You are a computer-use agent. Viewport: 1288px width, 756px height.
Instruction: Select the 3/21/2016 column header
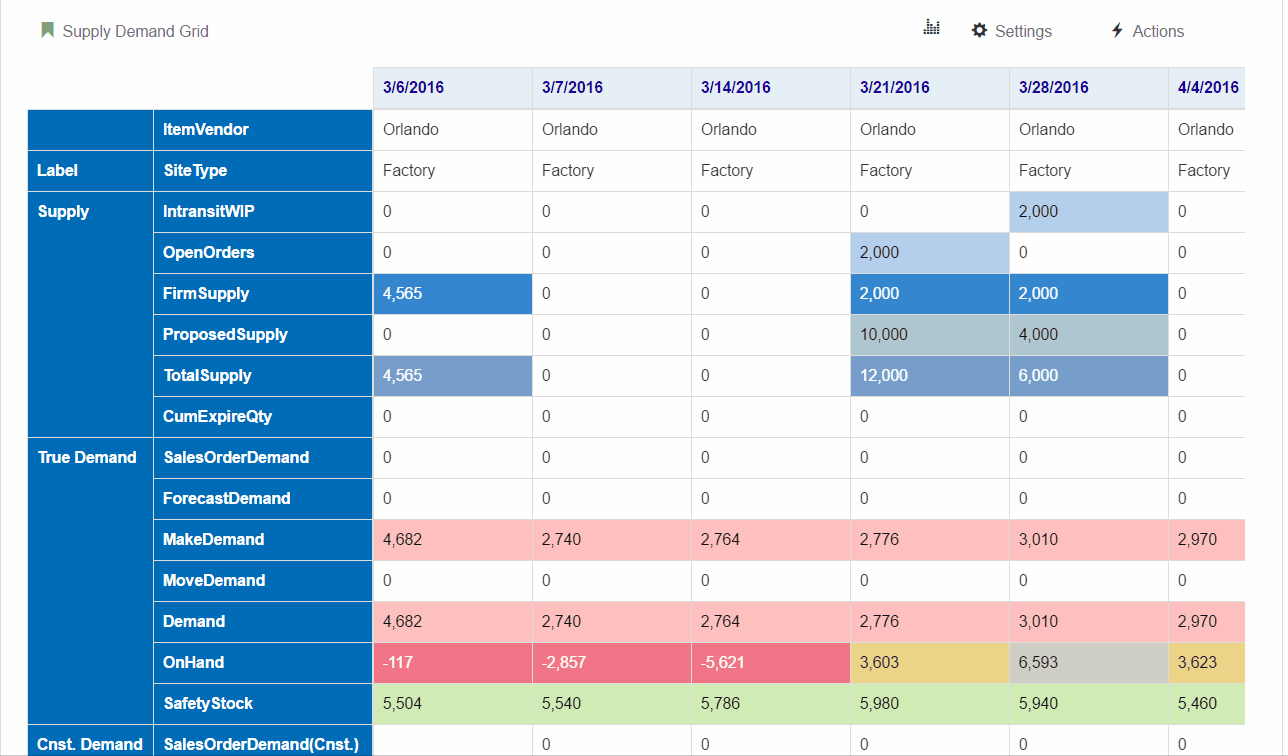(x=894, y=88)
